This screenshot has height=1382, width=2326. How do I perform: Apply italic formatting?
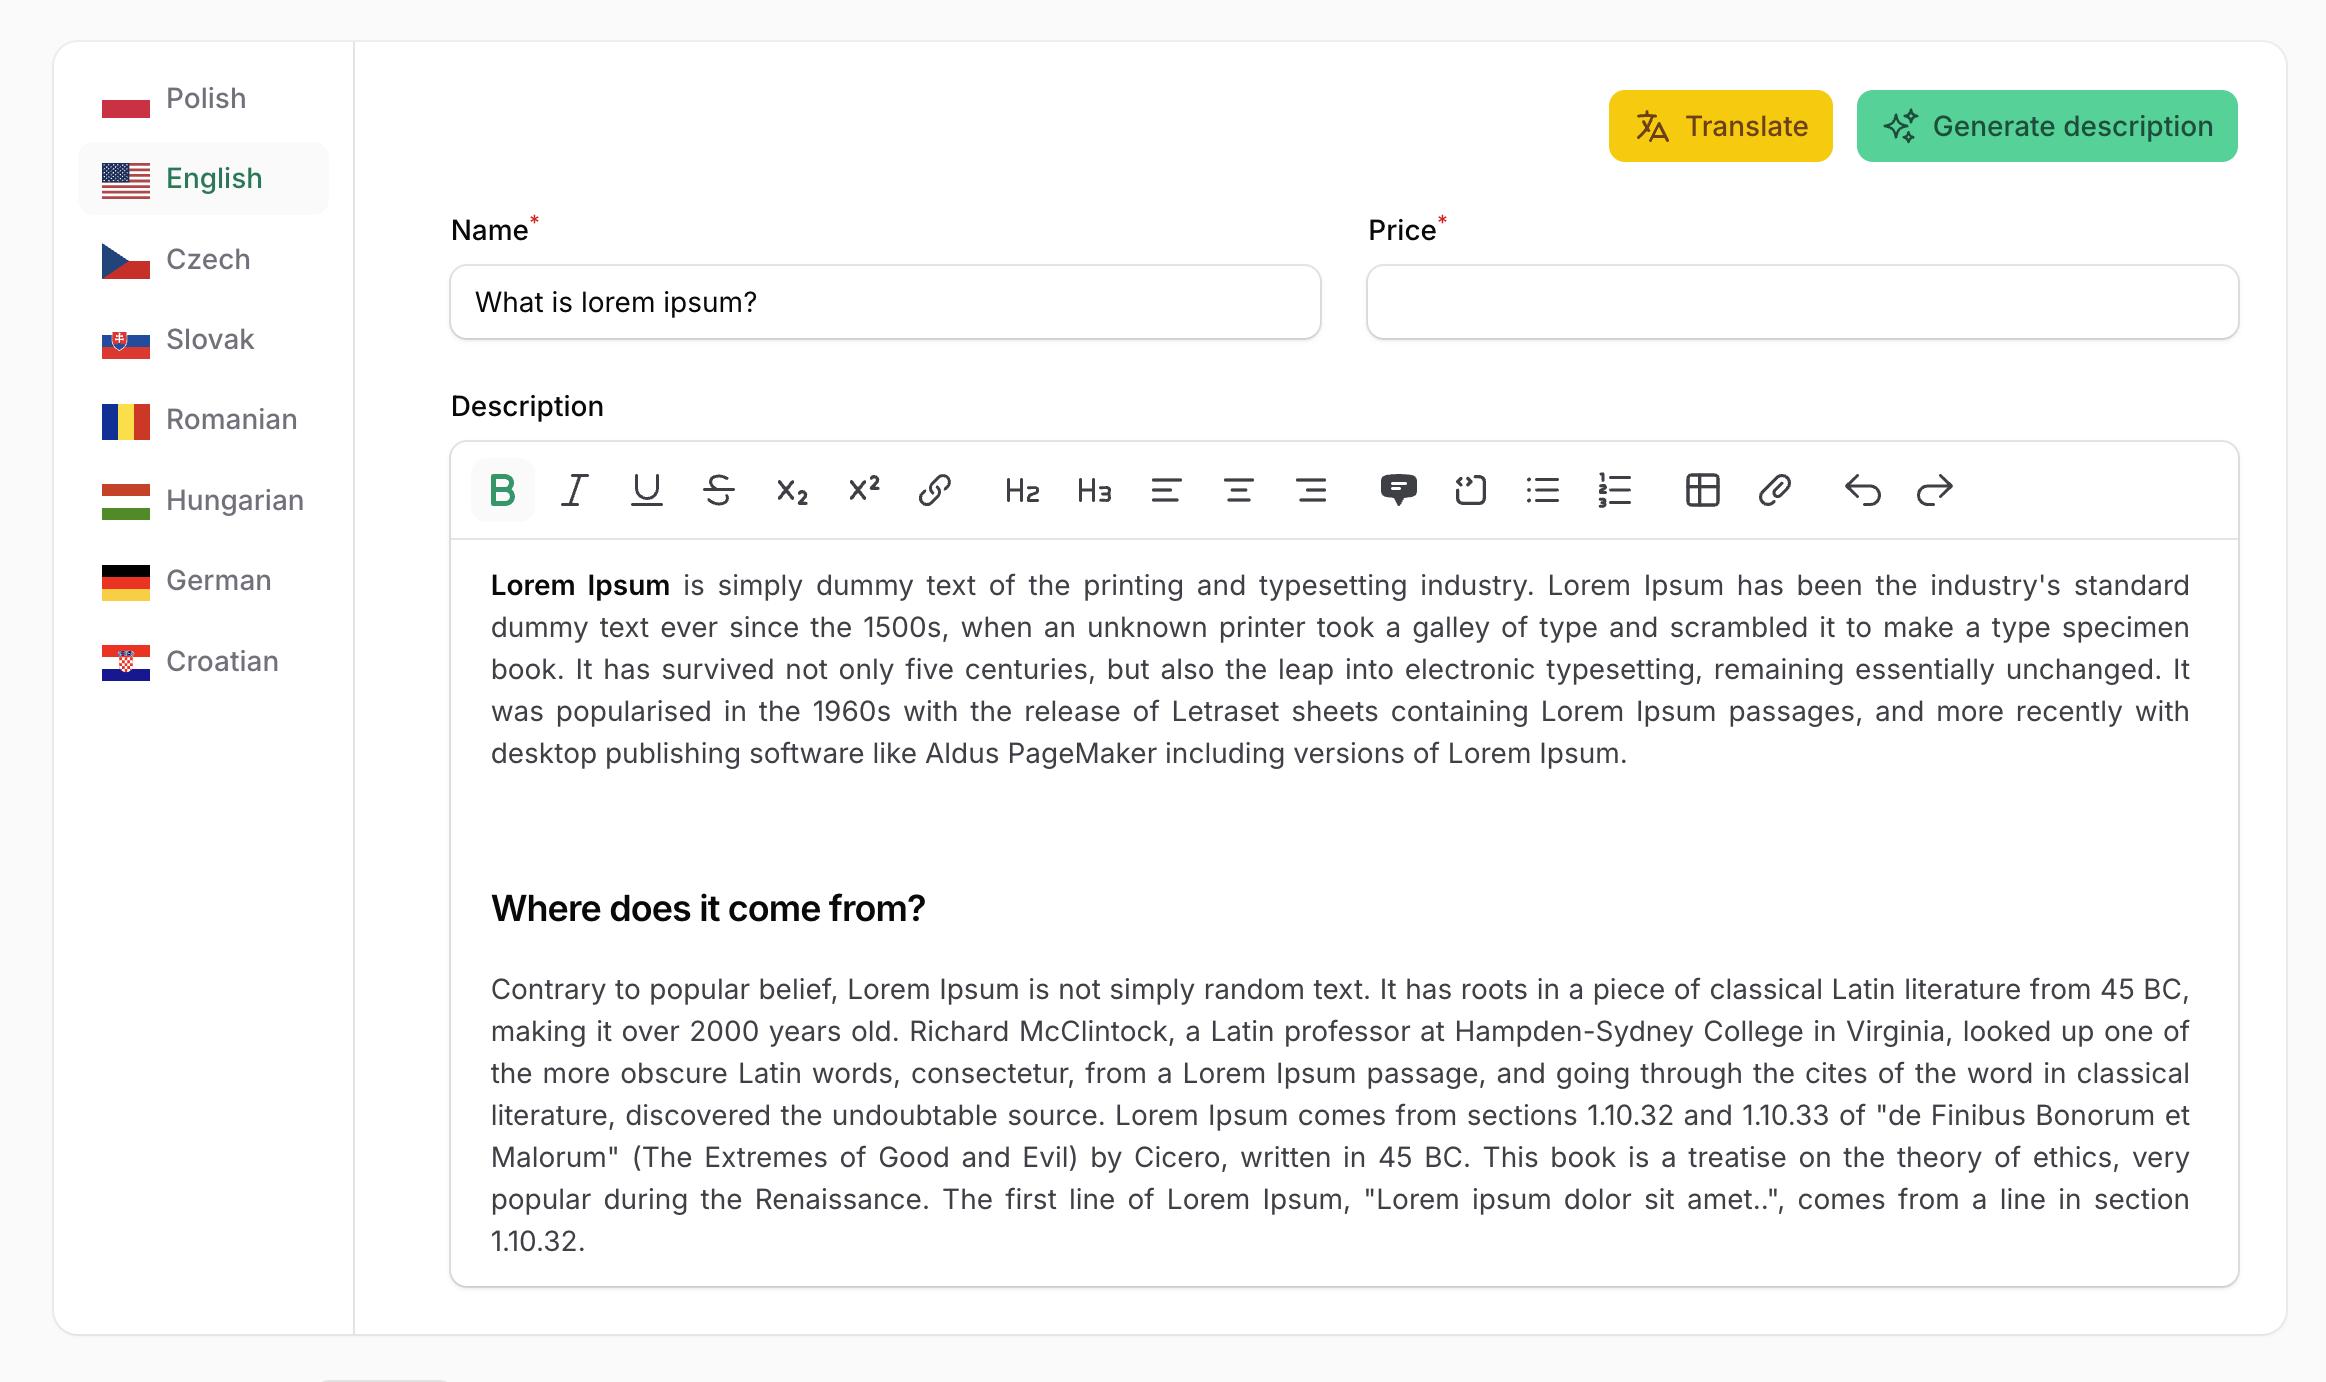tap(574, 490)
